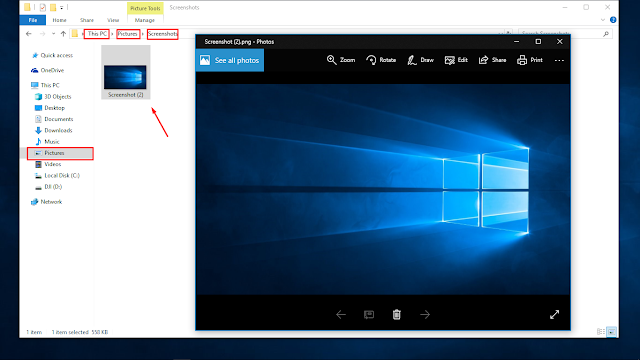Open Music in navigation pane
Screen dimensions: 640x360
(x=47, y=142)
